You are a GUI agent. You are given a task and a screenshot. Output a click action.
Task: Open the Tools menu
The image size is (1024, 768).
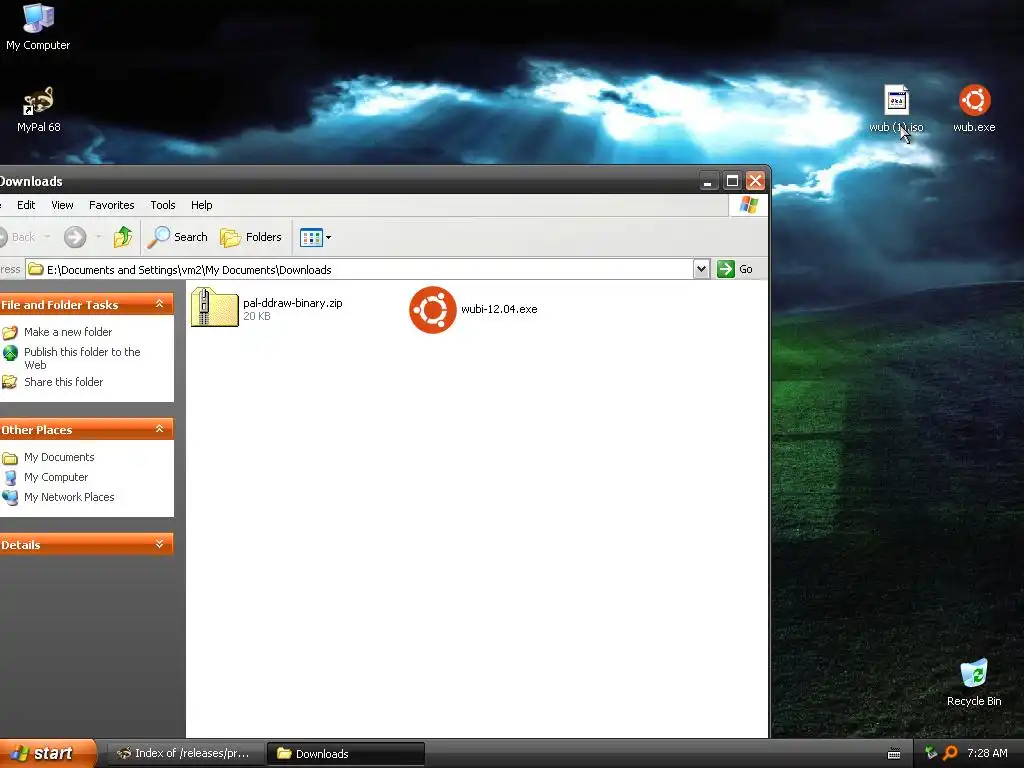click(x=163, y=205)
